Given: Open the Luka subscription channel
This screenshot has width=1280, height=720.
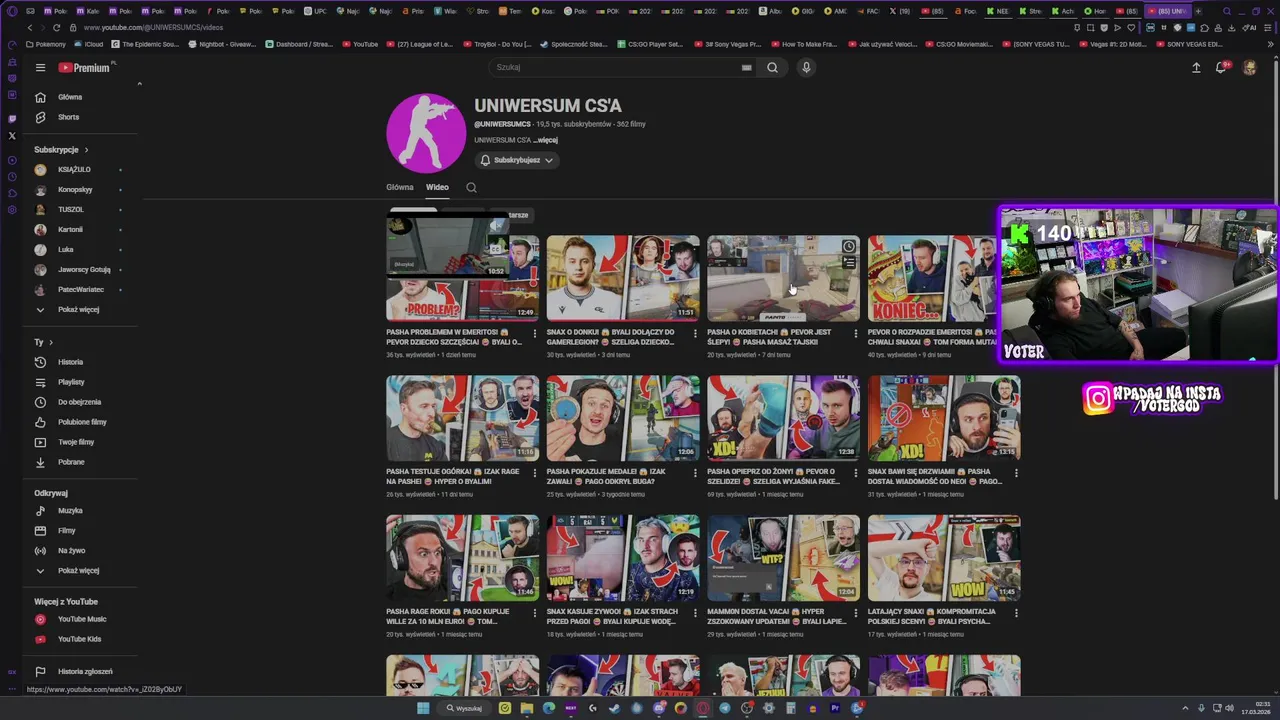Looking at the screenshot, I should (x=66, y=250).
